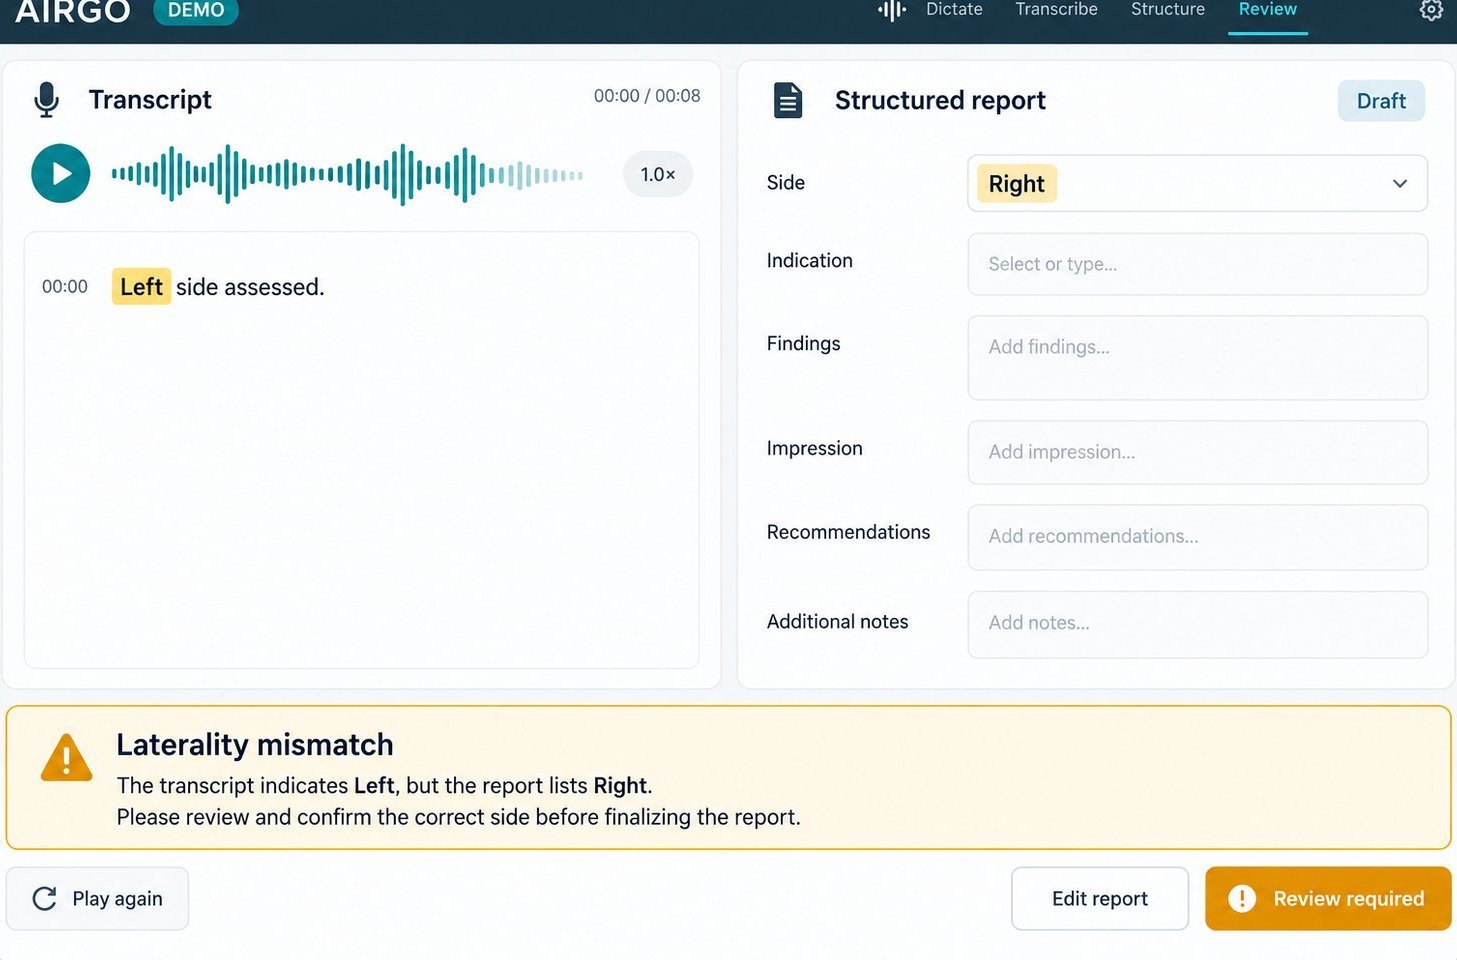Select the Review tab

(x=1268, y=9)
